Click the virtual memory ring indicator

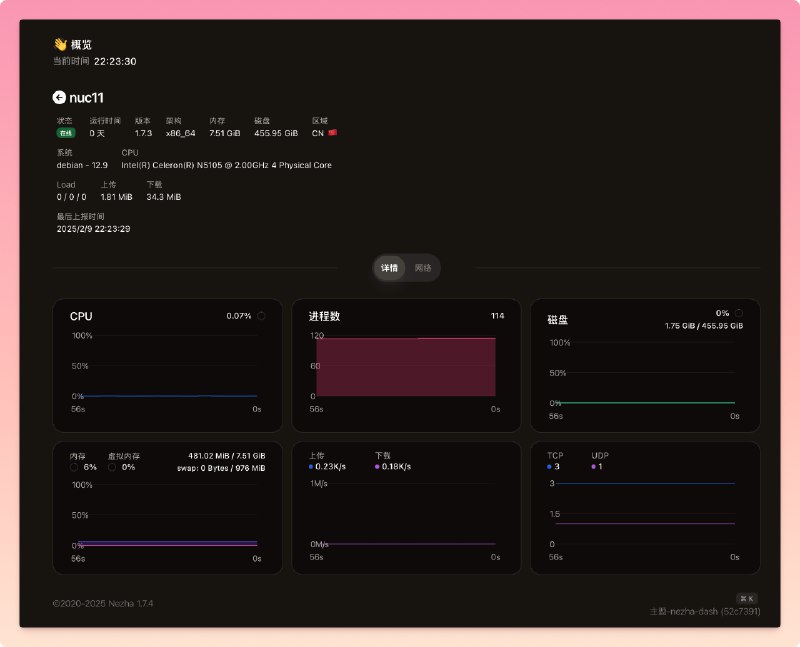pos(112,467)
